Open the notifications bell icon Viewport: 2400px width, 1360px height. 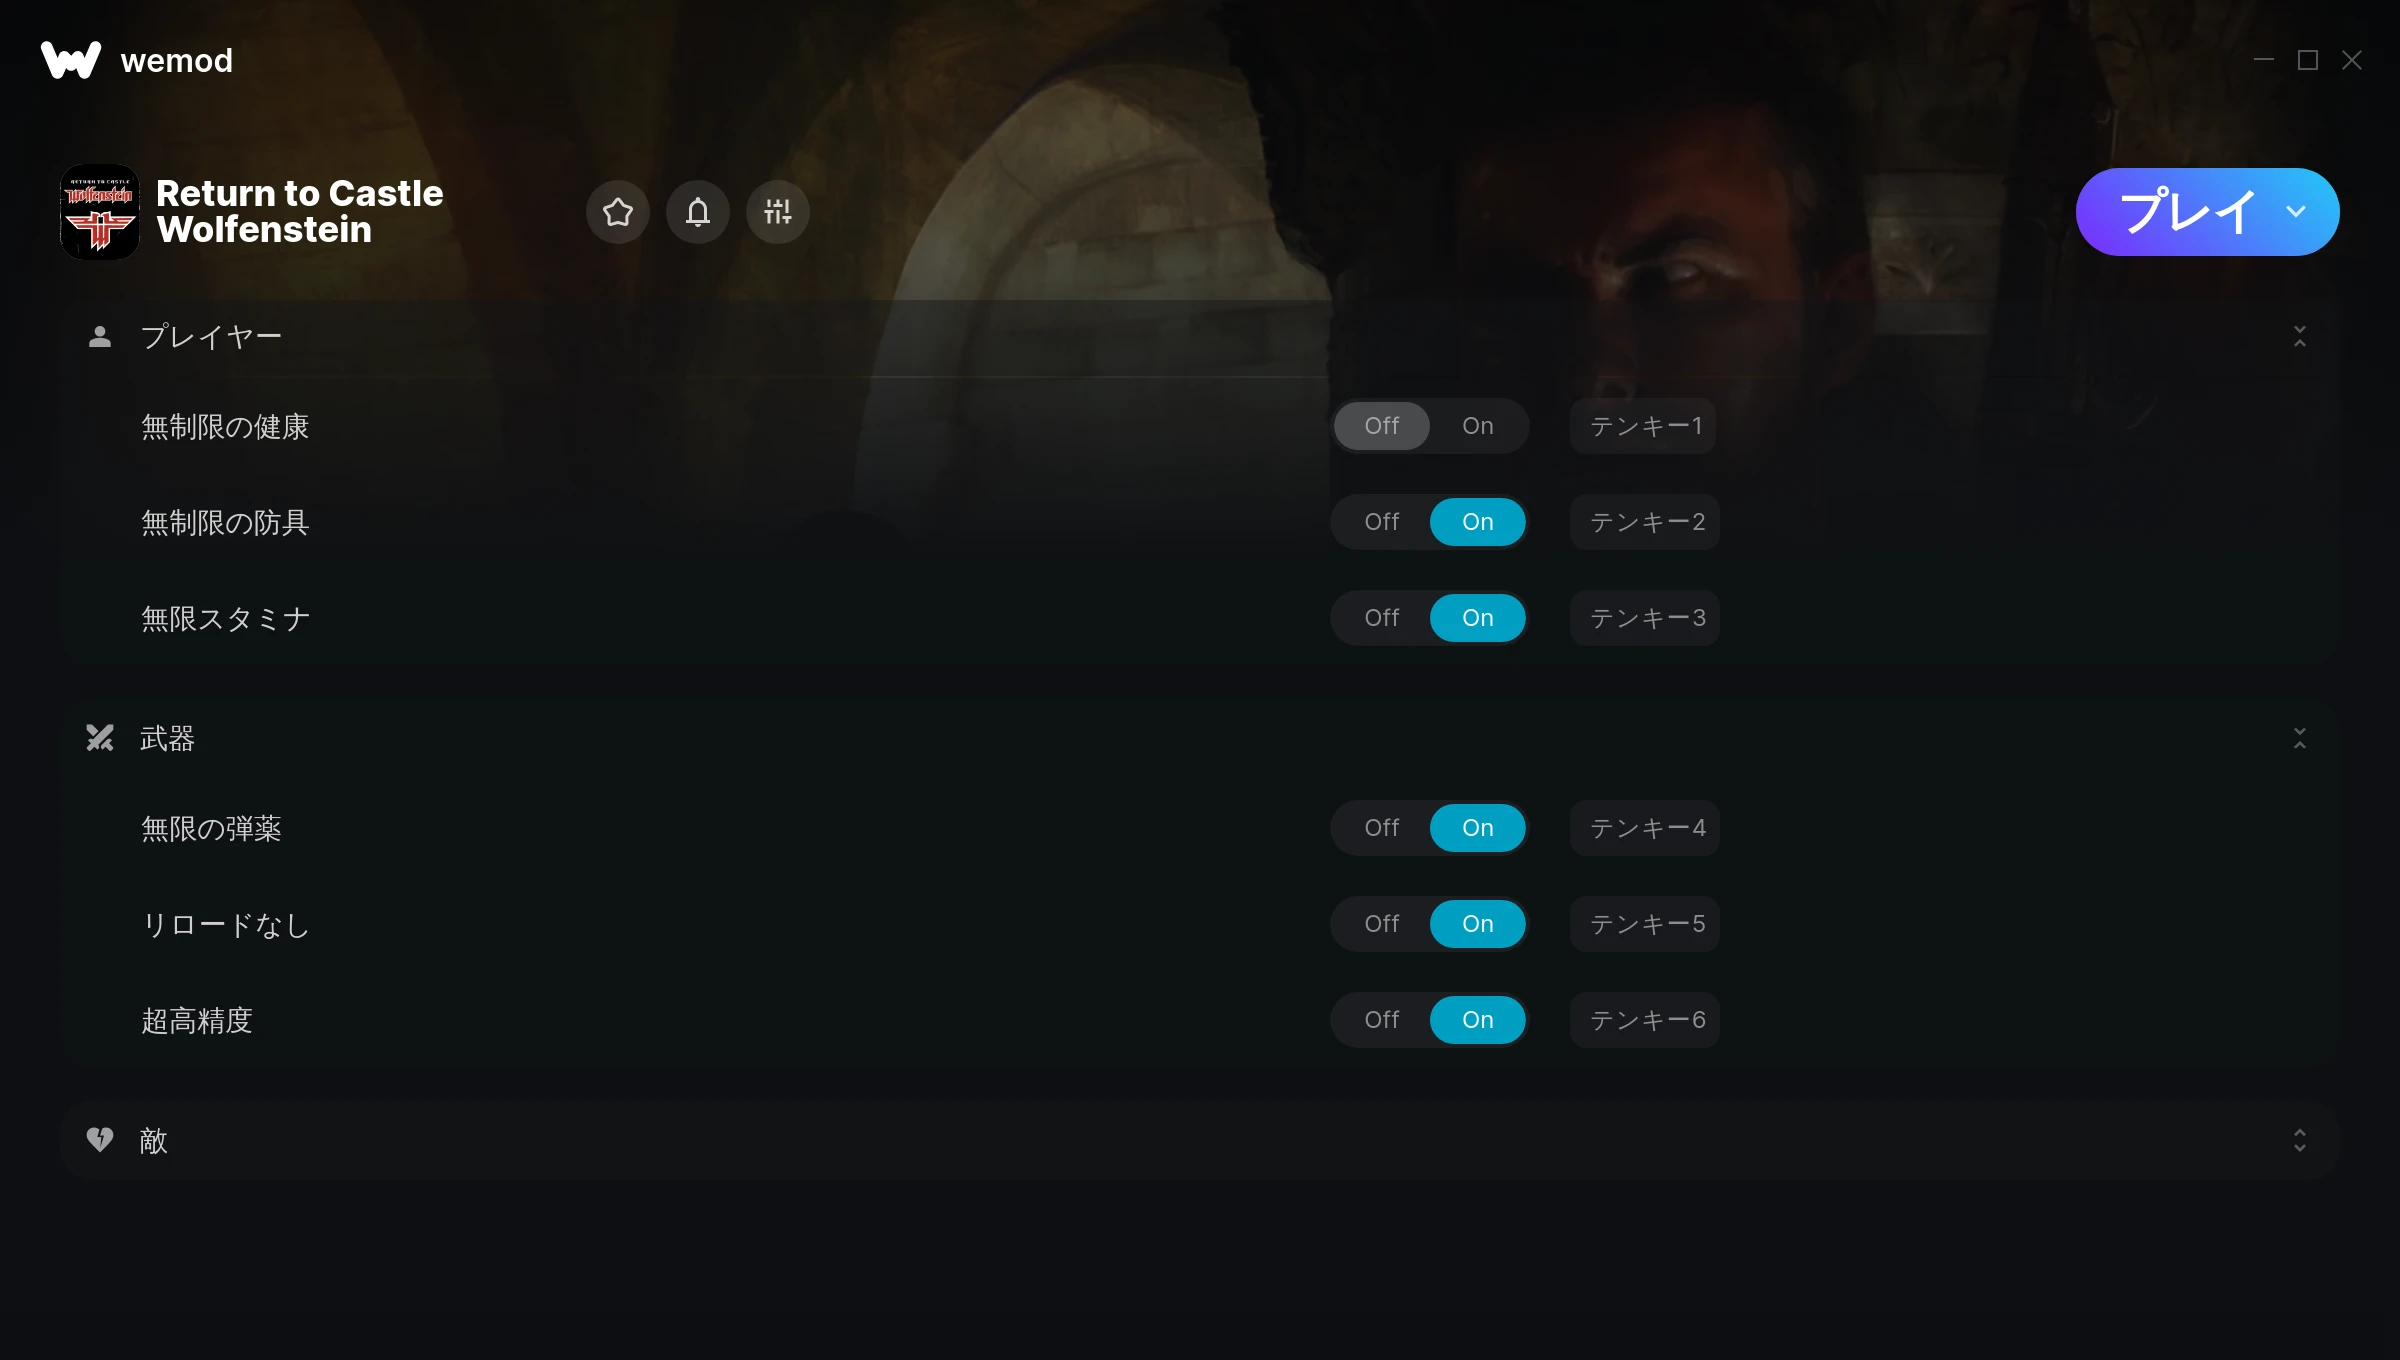(698, 212)
